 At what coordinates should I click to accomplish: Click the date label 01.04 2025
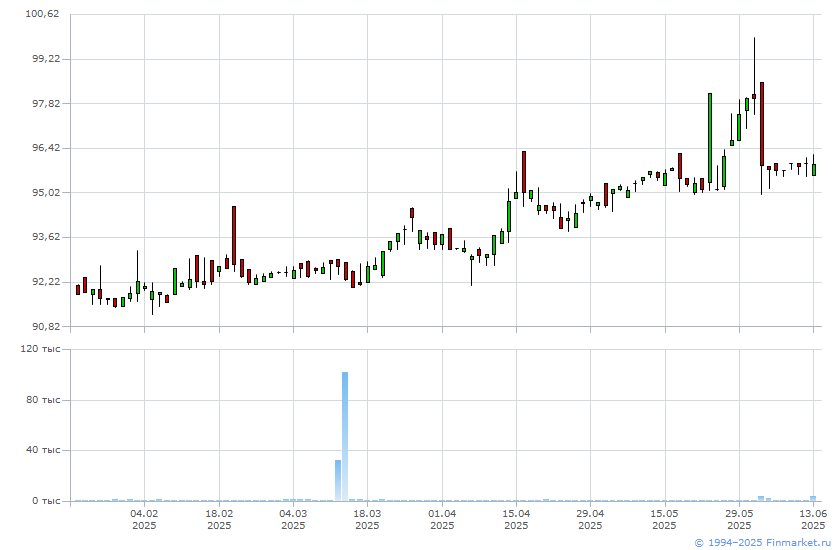pos(442,519)
